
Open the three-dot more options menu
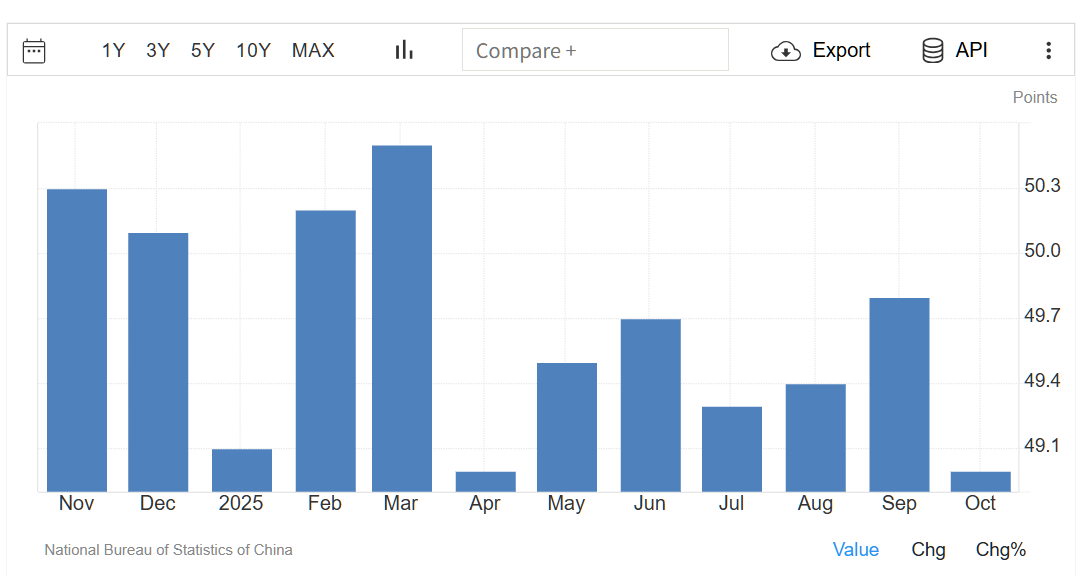tap(1048, 51)
